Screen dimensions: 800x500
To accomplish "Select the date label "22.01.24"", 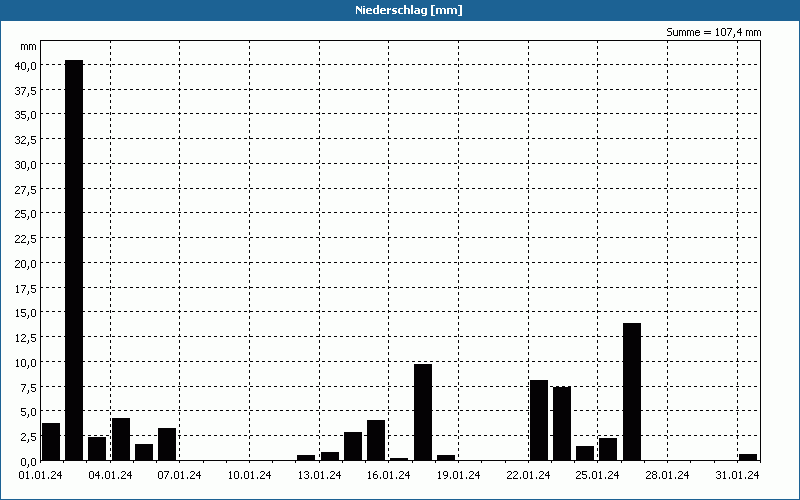I will tap(529, 475).
